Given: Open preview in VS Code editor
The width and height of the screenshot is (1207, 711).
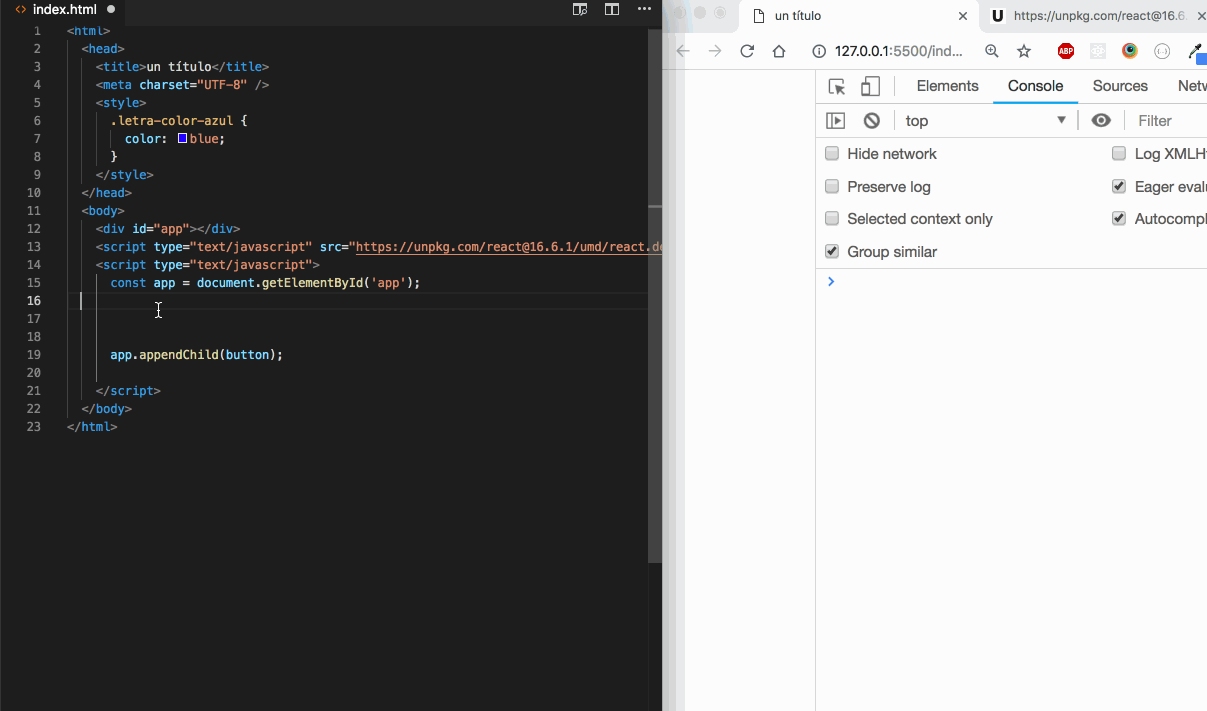Looking at the screenshot, I should tap(580, 9).
